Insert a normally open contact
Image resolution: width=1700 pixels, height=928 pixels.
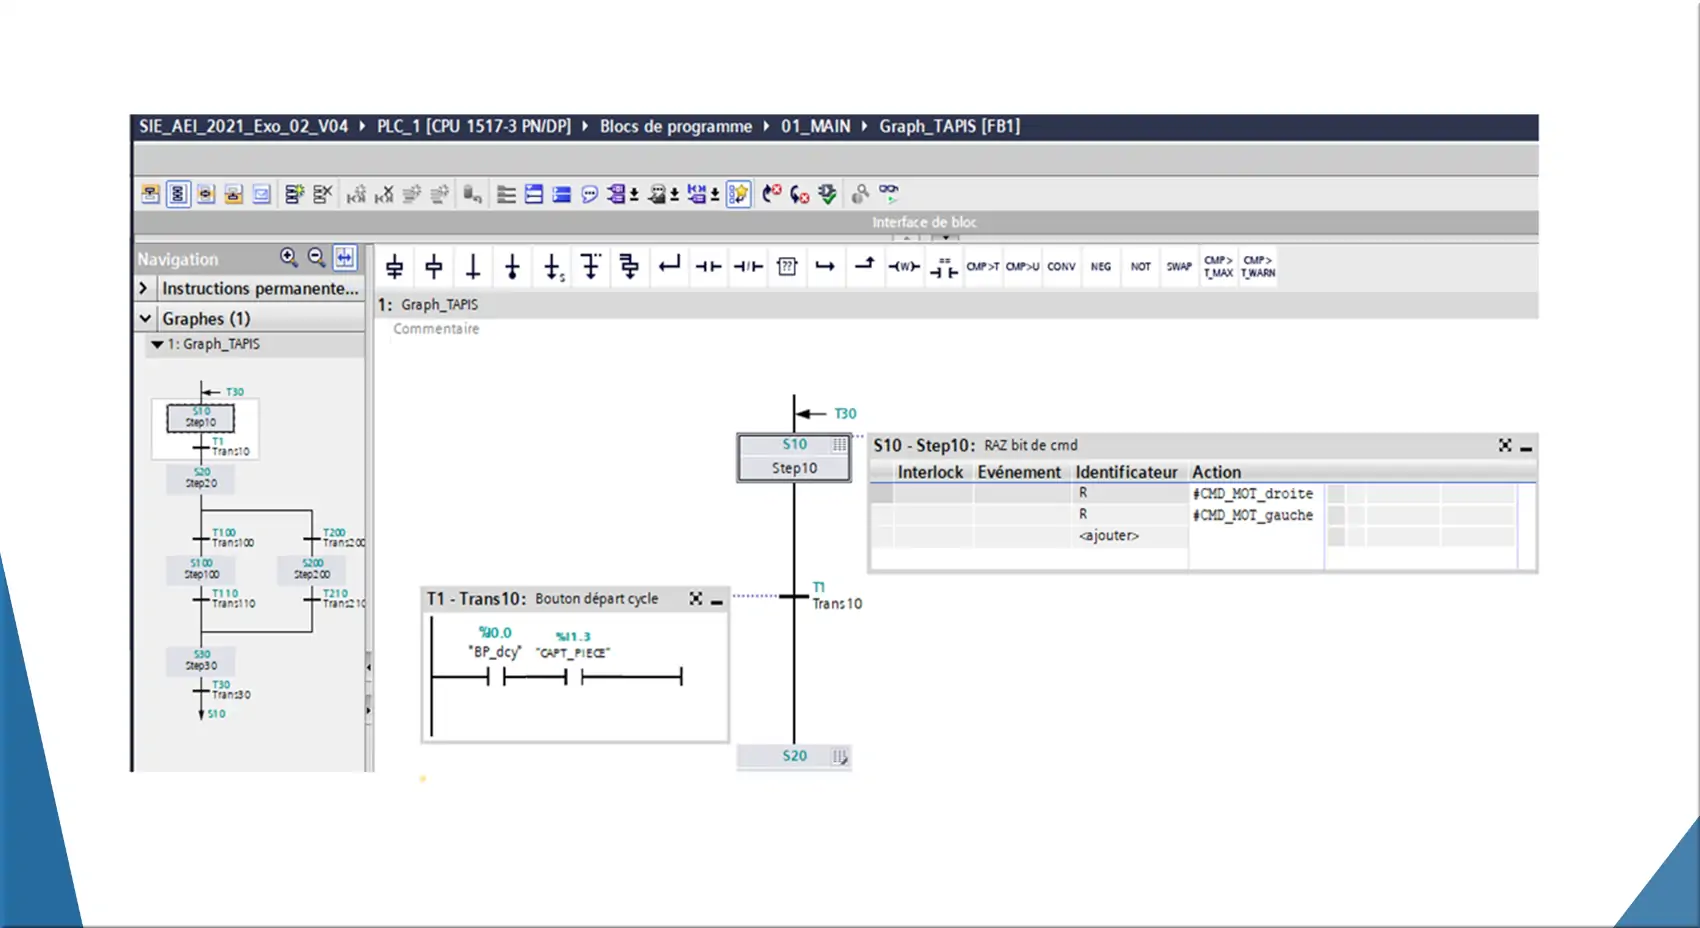coord(708,267)
